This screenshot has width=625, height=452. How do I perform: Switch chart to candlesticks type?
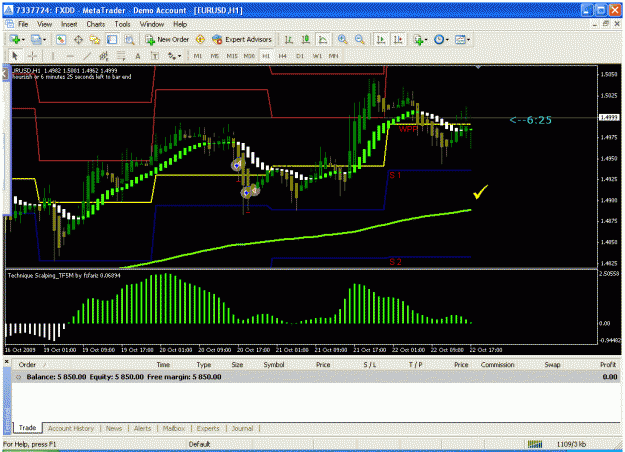coord(306,39)
